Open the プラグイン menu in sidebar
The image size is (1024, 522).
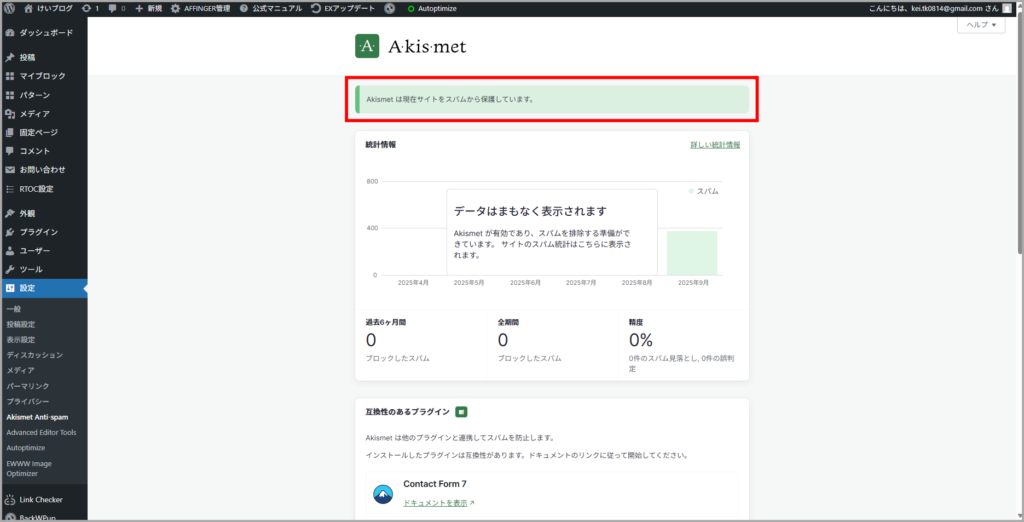click(x=38, y=232)
